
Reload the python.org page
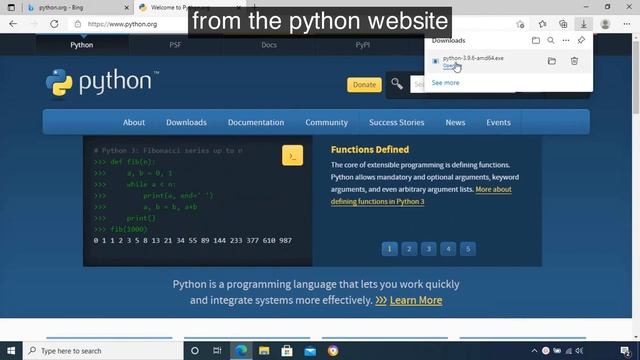point(54,24)
